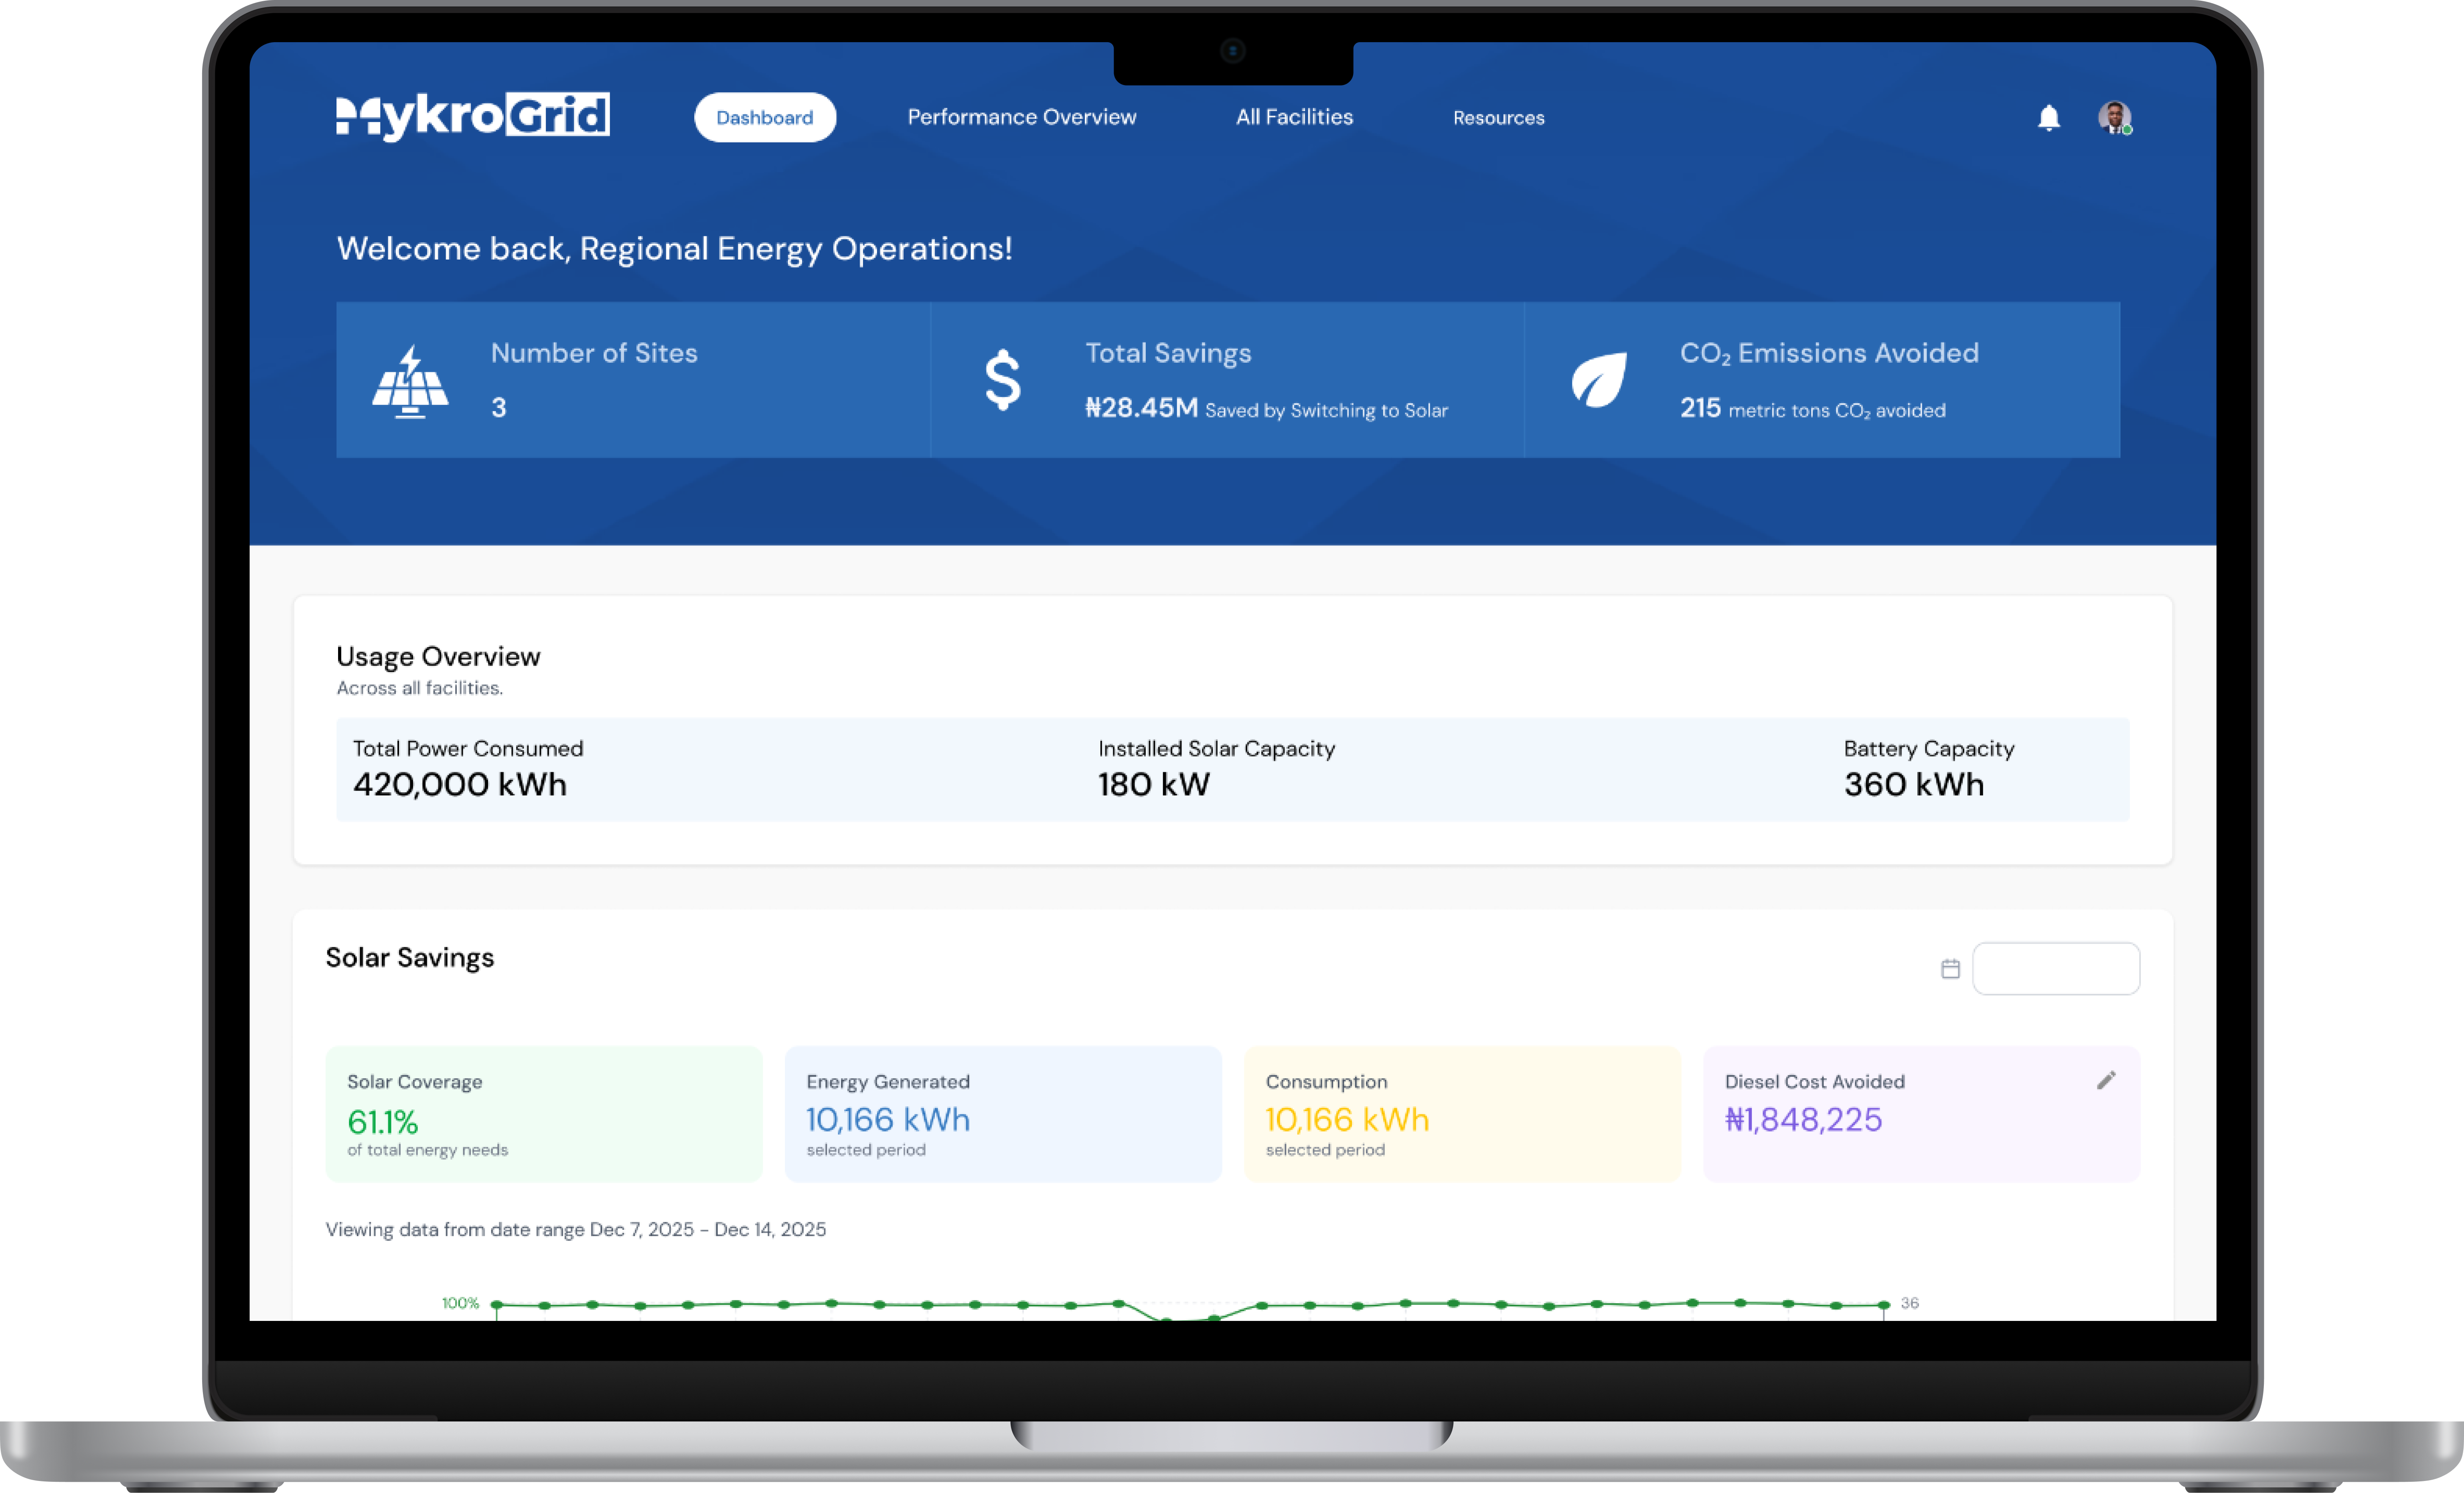Click the Battery Capacity label
2464x1493 pixels.
(x=1929, y=748)
